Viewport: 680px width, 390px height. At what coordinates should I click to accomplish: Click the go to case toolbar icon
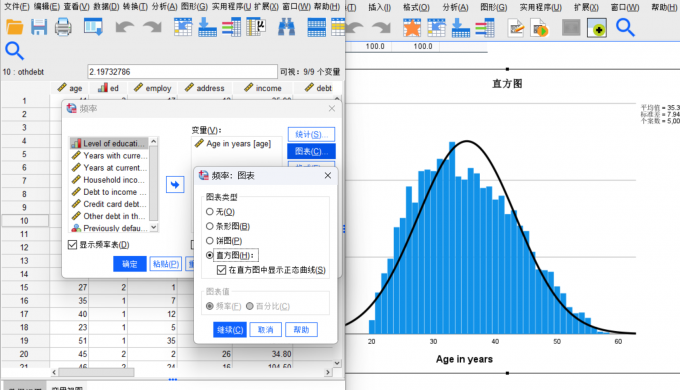click(183, 27)
